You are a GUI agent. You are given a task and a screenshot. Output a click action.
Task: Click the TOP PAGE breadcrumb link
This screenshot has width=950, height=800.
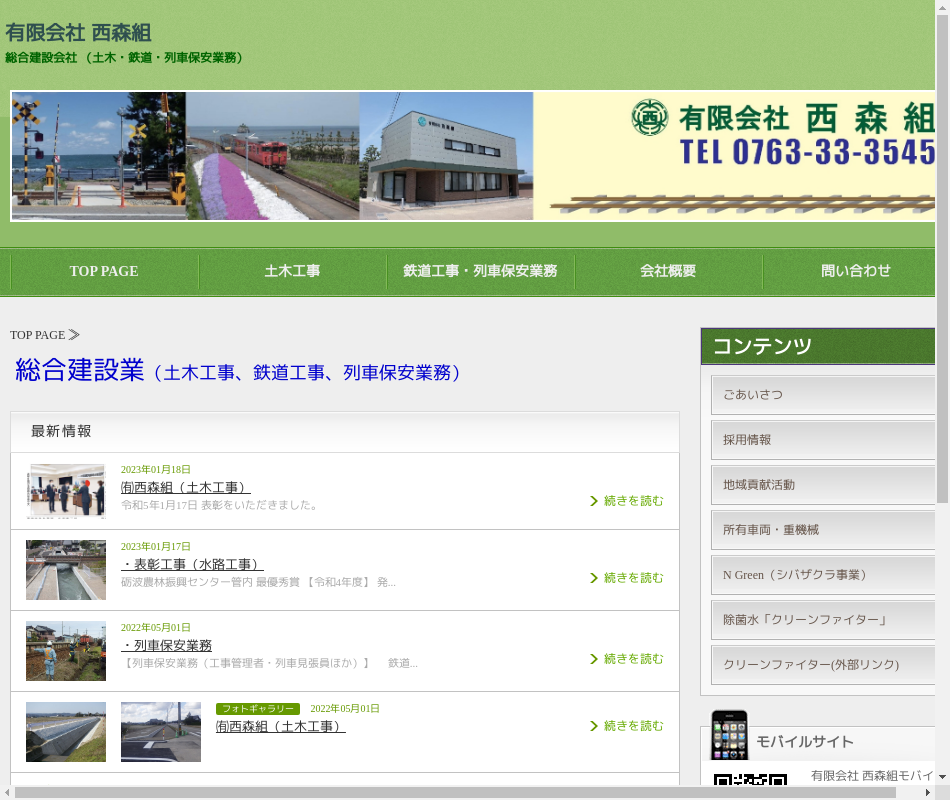(x=37, y=335)
